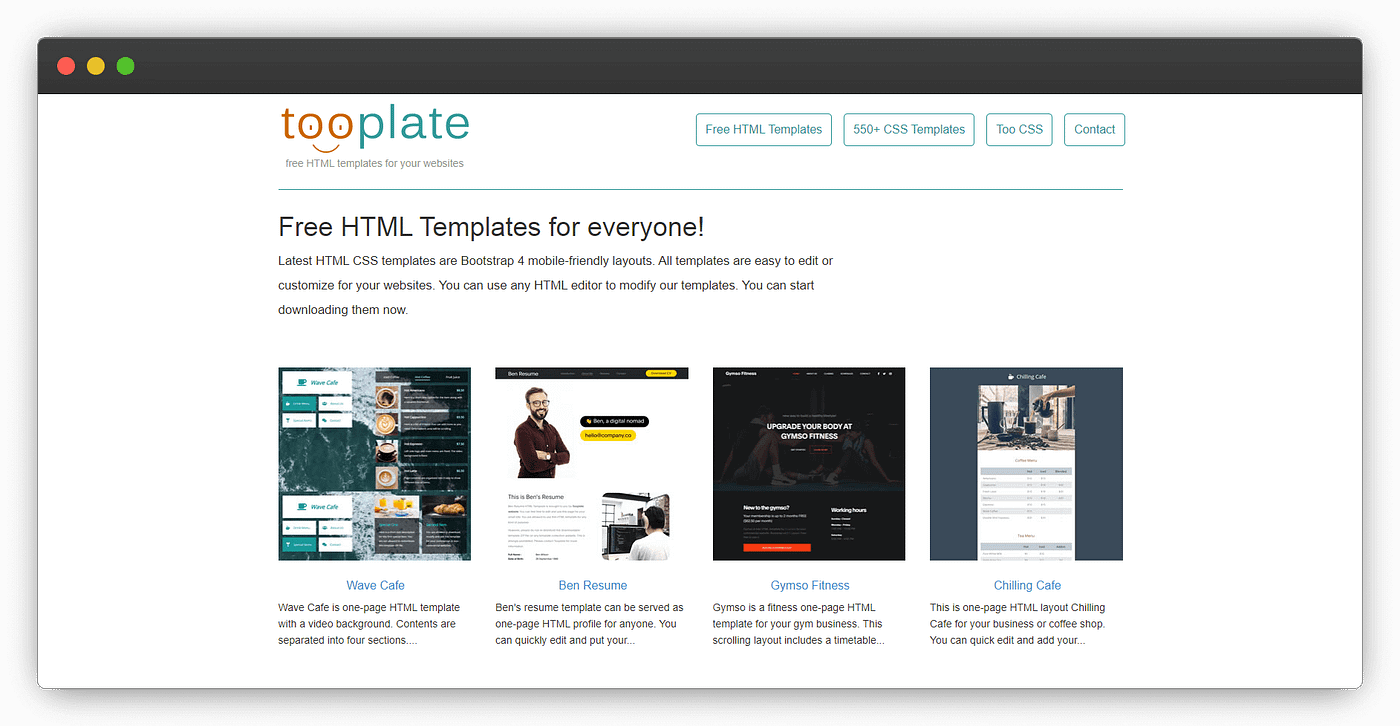
Task: Click description starting 'Ben's resume template can be served'
Action: tap(590, 624)
